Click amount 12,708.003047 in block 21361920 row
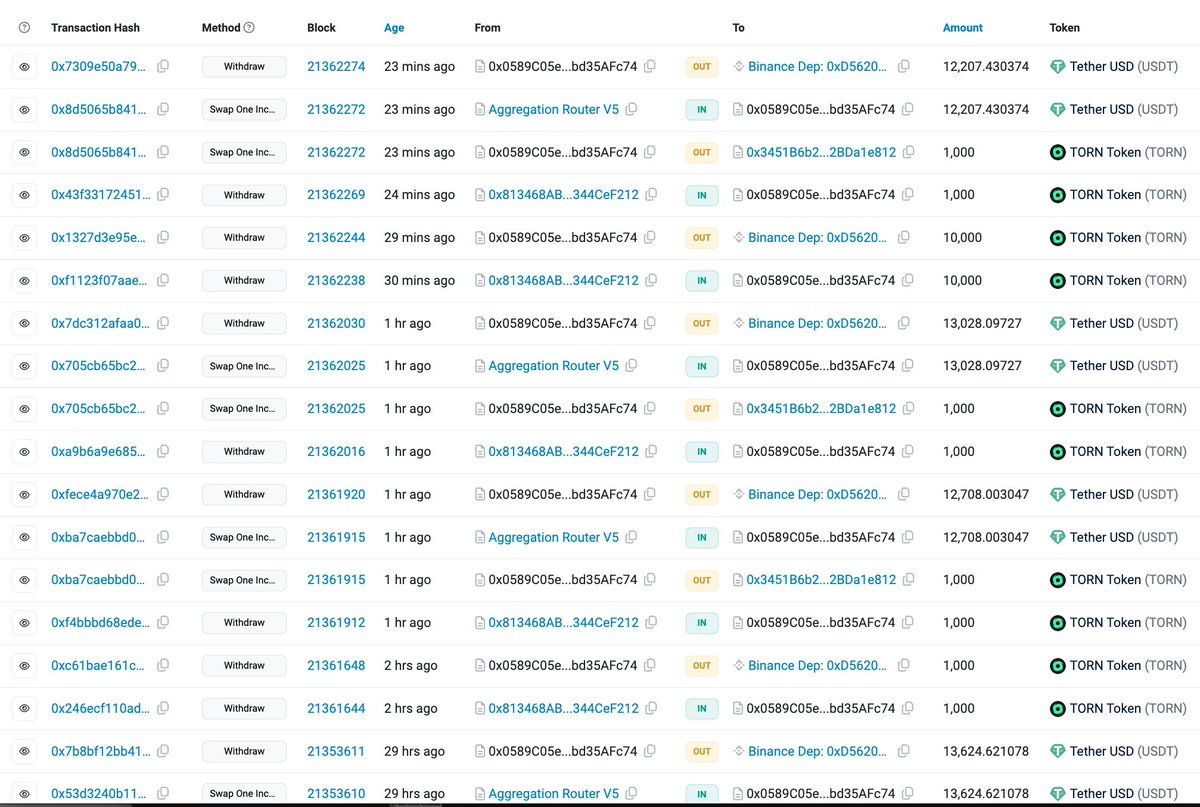Image resolution: width=1200 pixels, height=807 pixels. pyautogui.click(x=986, y=494)
